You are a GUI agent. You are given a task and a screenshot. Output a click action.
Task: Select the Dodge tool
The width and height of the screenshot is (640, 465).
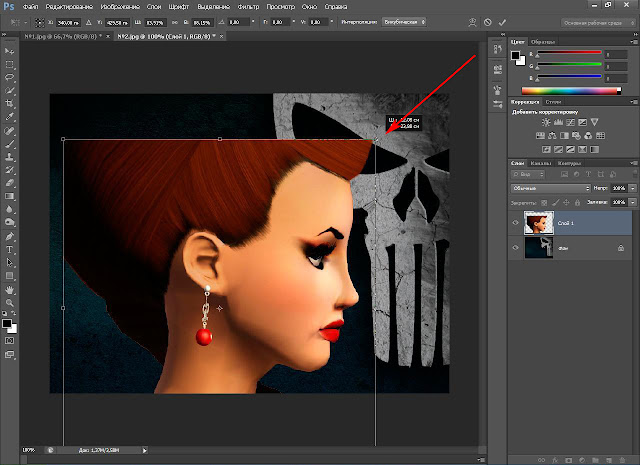pos(9,222)
